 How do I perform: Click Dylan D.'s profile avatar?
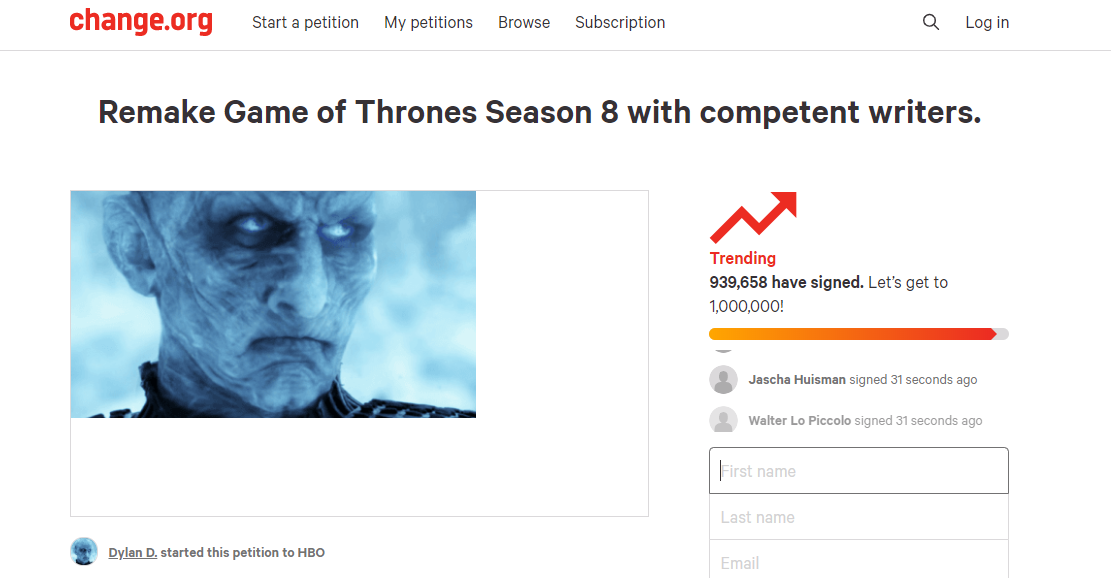84,552
